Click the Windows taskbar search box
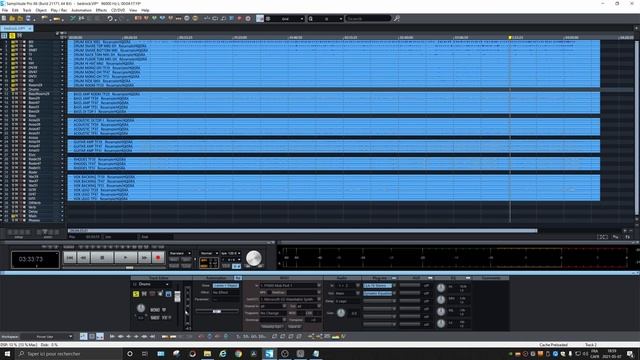Screen dimensions: 640x360 (69, 353)
